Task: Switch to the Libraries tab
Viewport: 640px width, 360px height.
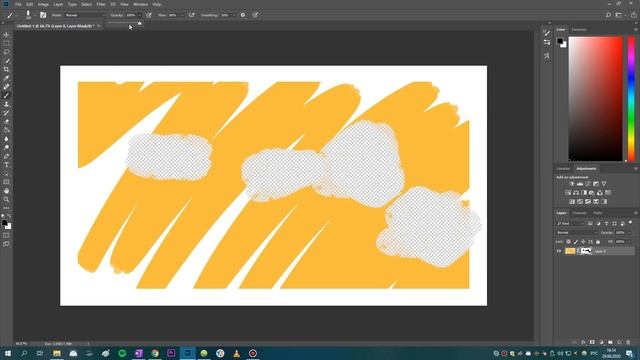Action: (563, 169)
